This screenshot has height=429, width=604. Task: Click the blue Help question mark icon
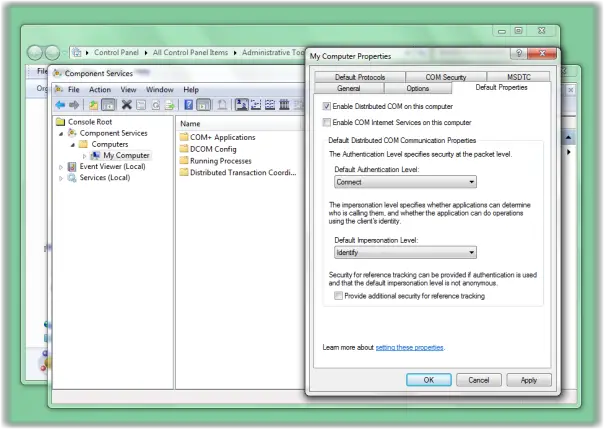[x=188, y=105]
